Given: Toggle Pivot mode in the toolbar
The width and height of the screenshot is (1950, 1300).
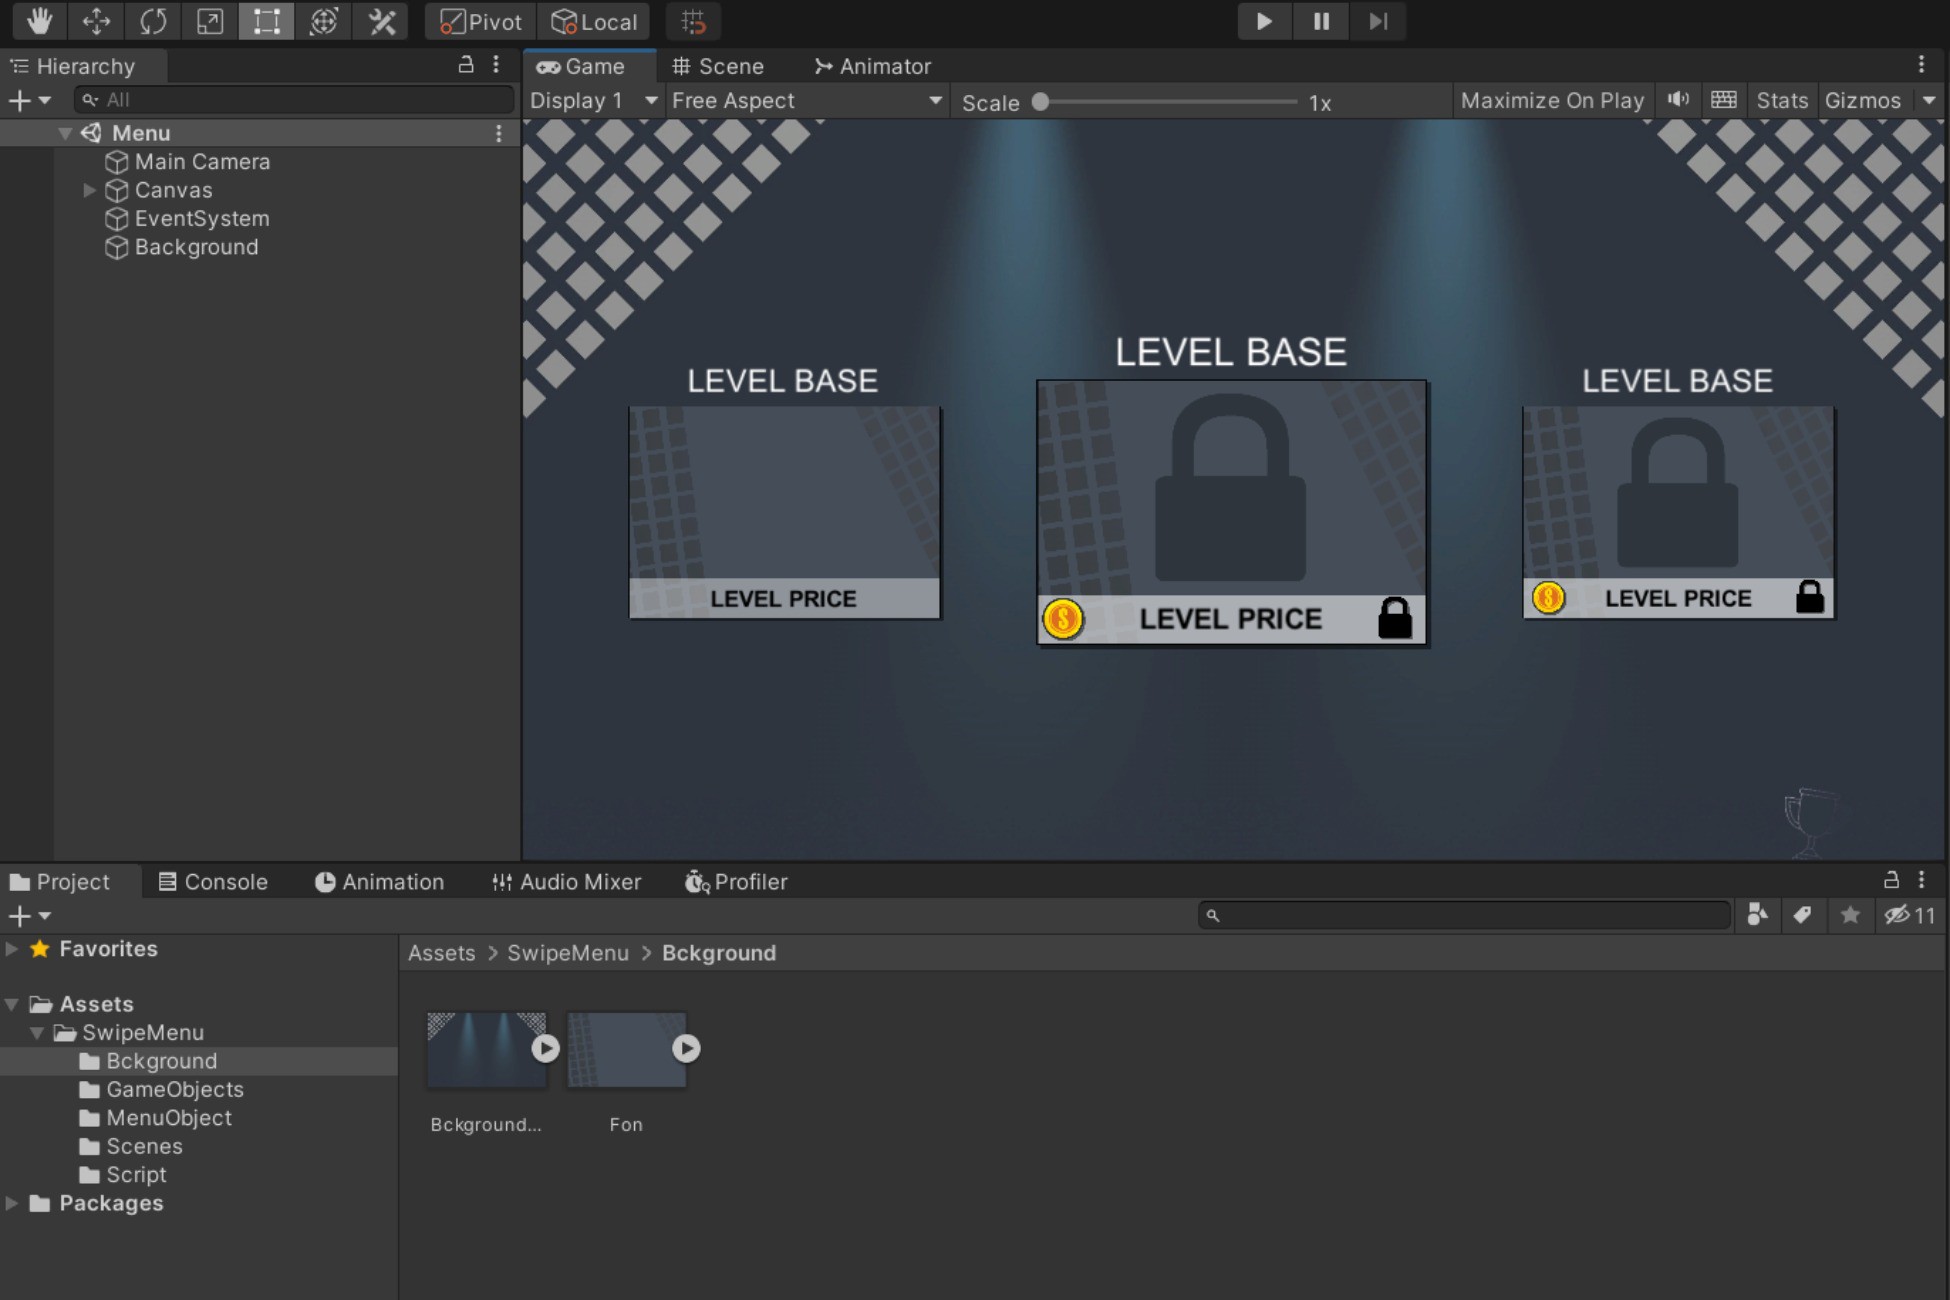Looking at the screenshot, I should [x=478, y=21].
